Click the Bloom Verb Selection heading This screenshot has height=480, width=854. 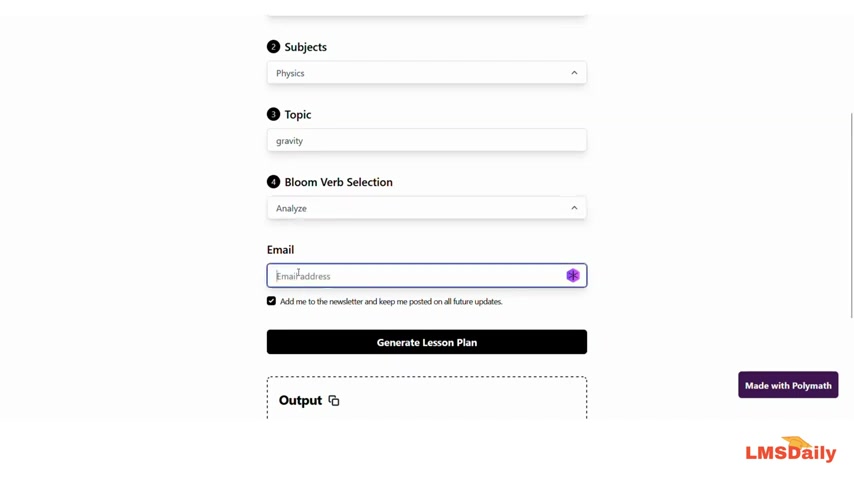338,182
